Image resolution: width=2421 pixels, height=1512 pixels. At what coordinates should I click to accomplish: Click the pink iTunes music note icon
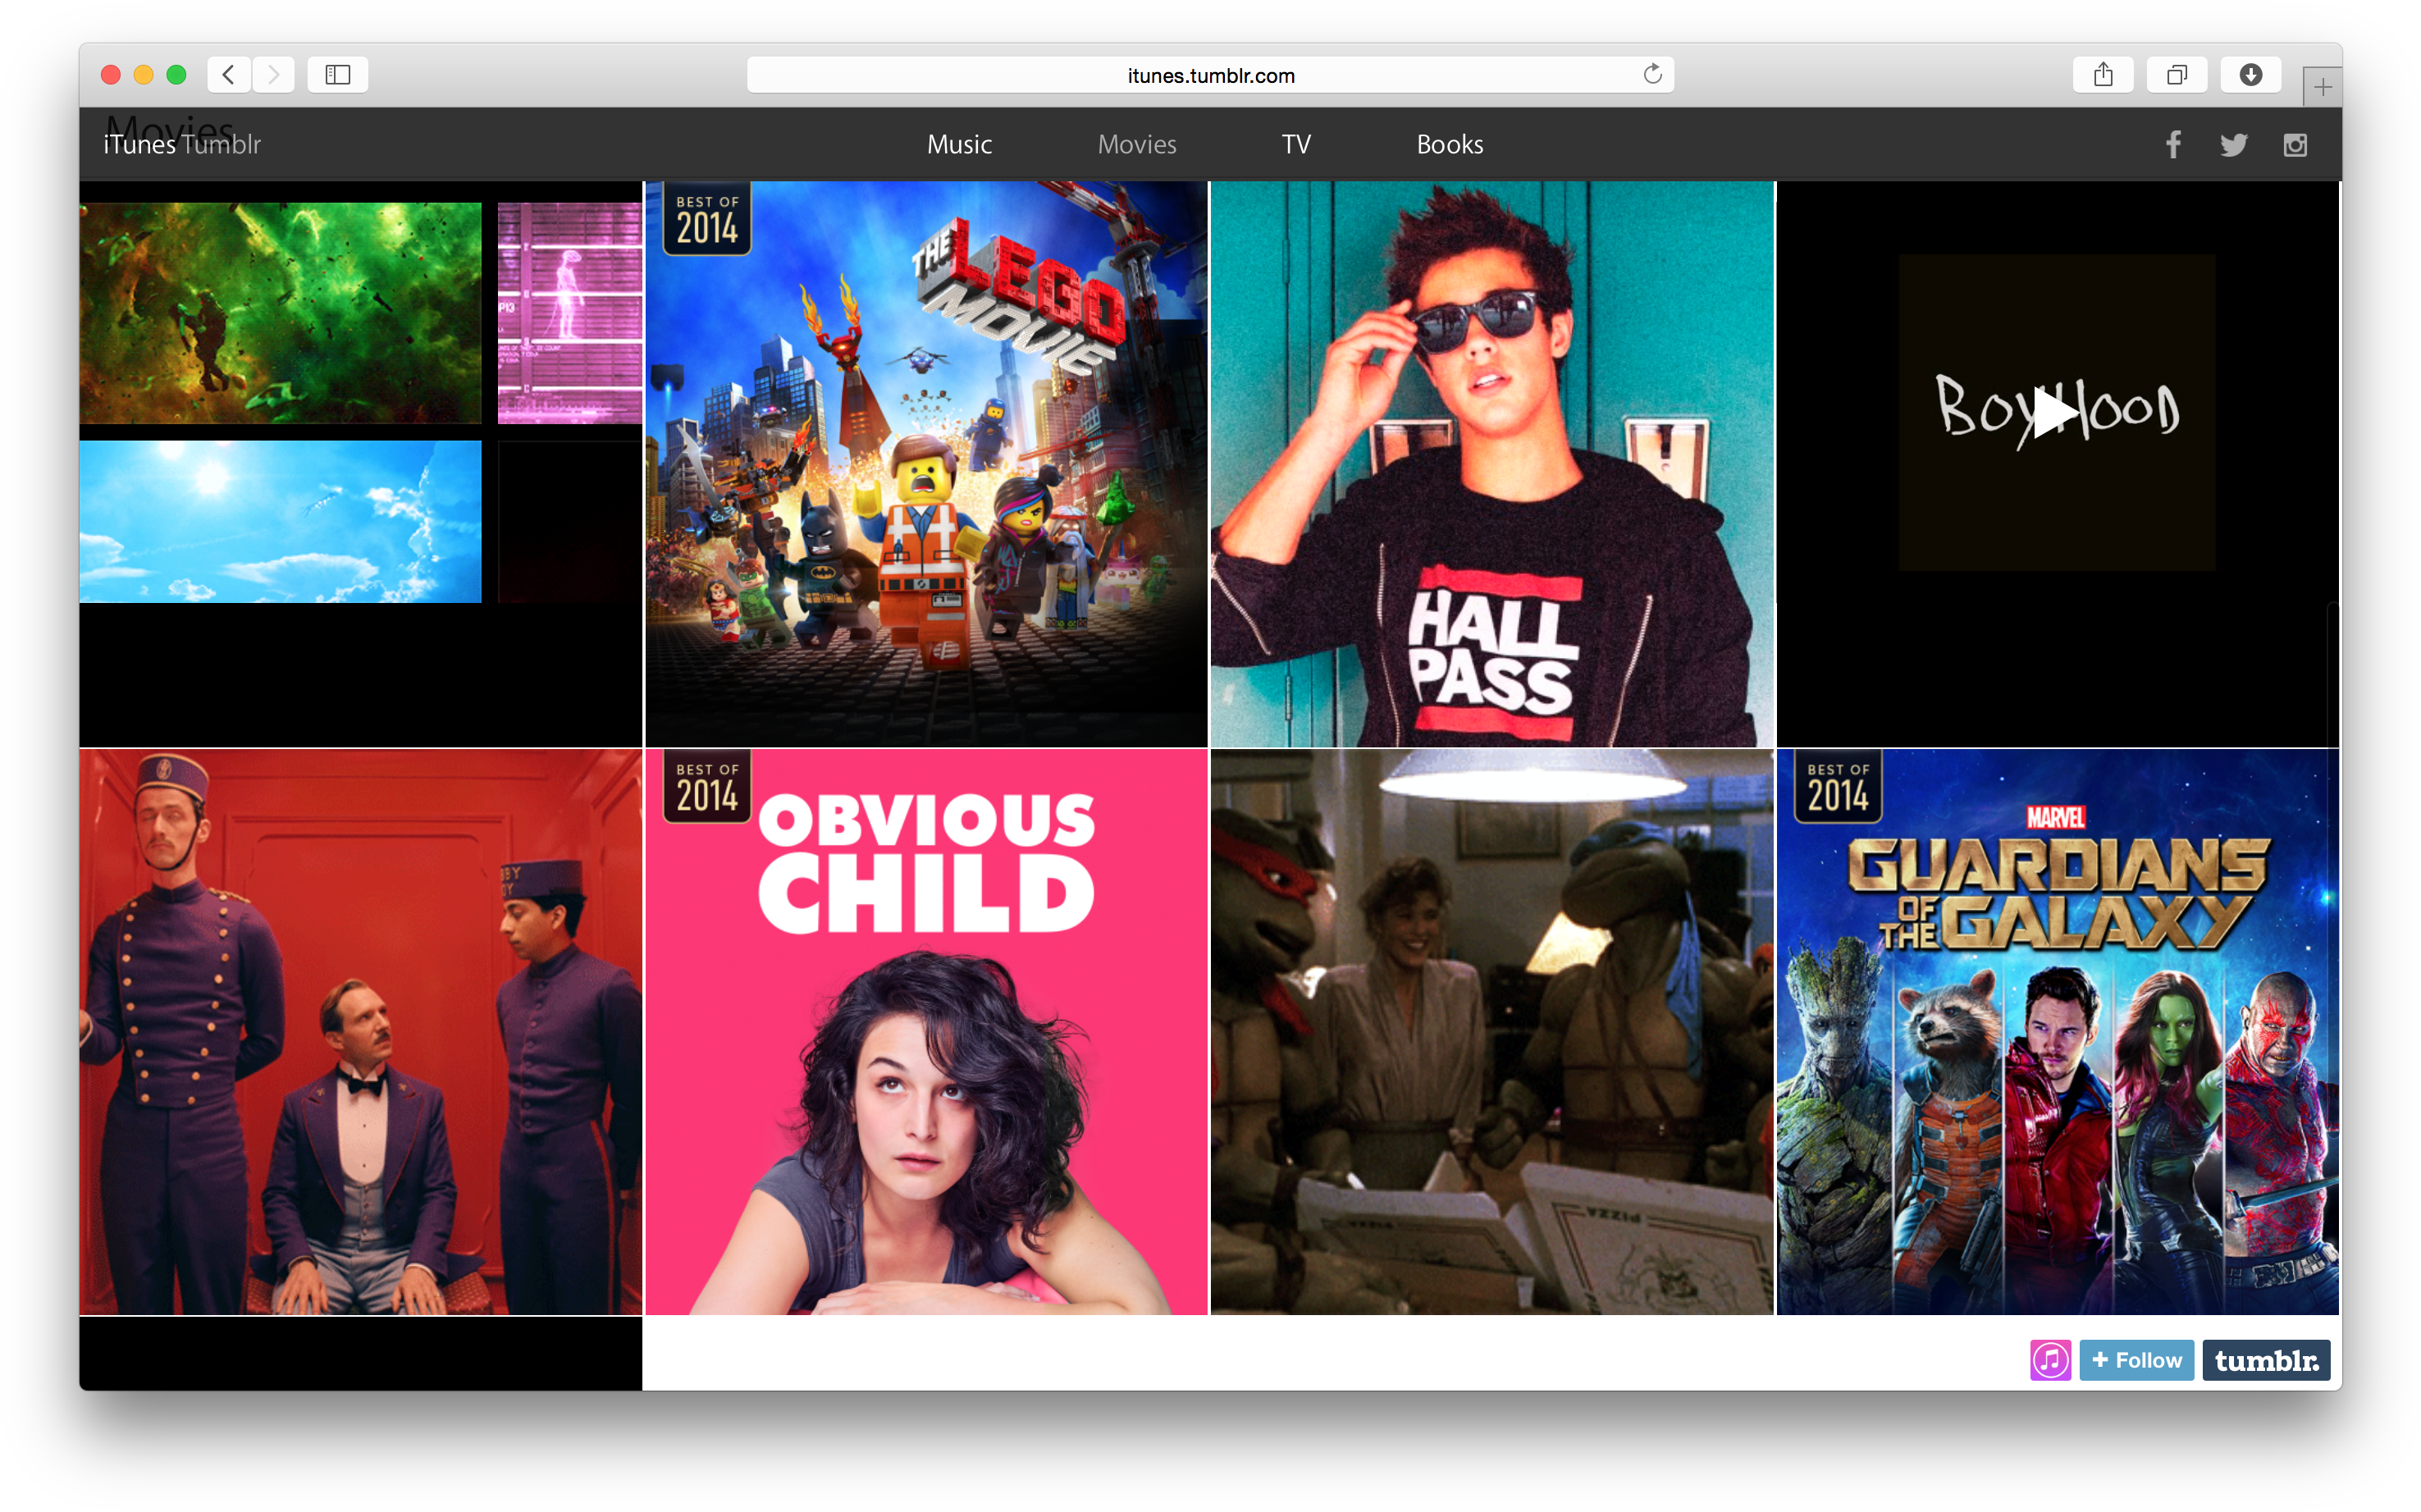point(2050,1360)
